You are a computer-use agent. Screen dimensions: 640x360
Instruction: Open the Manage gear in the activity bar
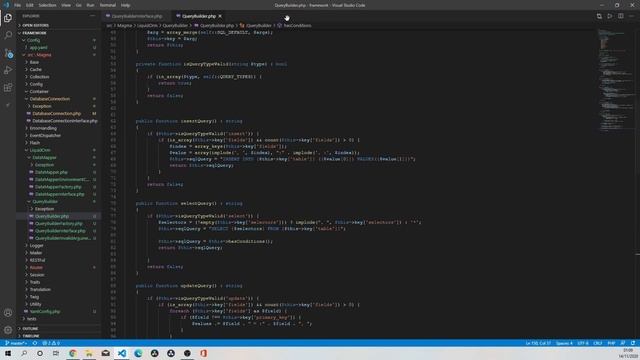8,330
